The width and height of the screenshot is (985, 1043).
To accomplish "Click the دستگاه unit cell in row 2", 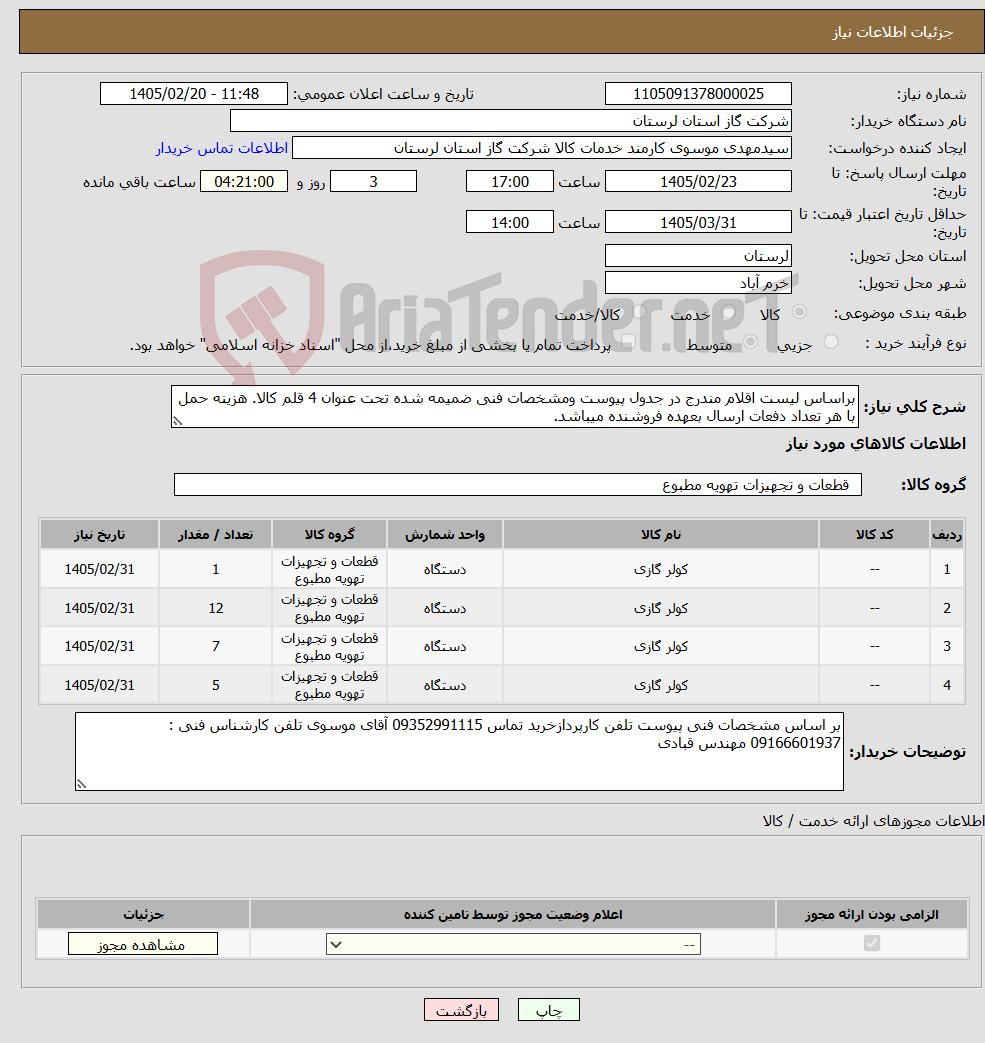I will [x=445, y=608].
